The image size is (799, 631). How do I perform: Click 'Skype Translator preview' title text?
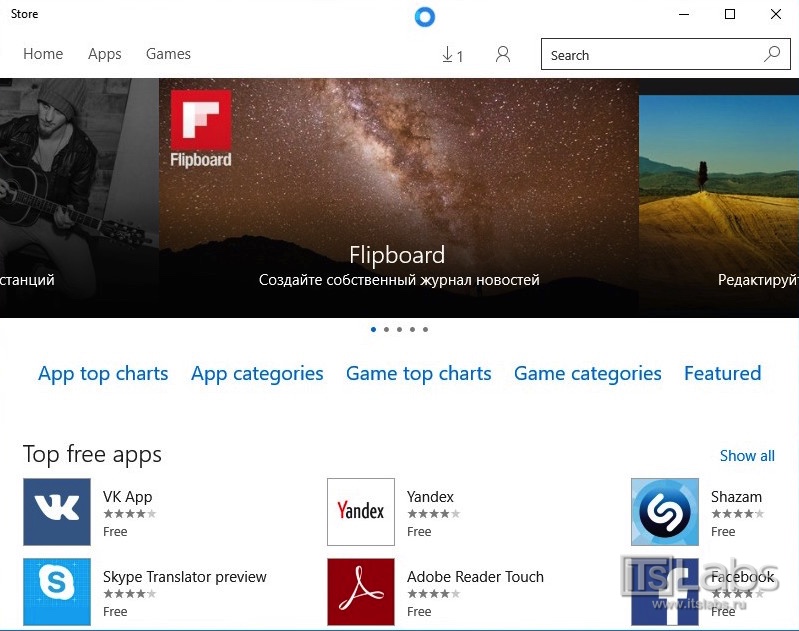coord(184,577)
